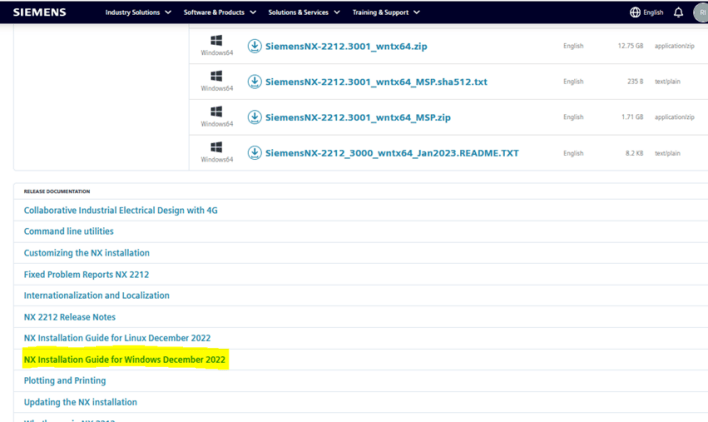708x422 pixels.
Task: Open the Training & Support menu
Action: click(381, 12)
